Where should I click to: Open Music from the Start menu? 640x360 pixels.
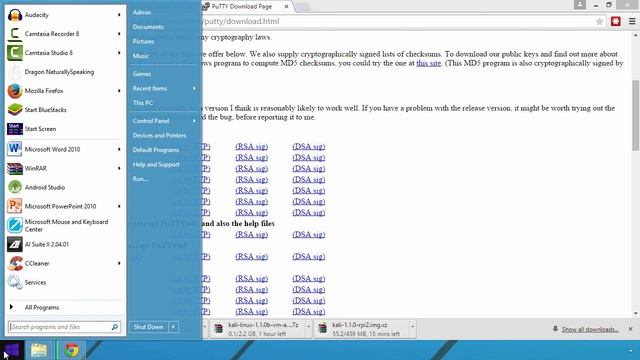(140, 56)
